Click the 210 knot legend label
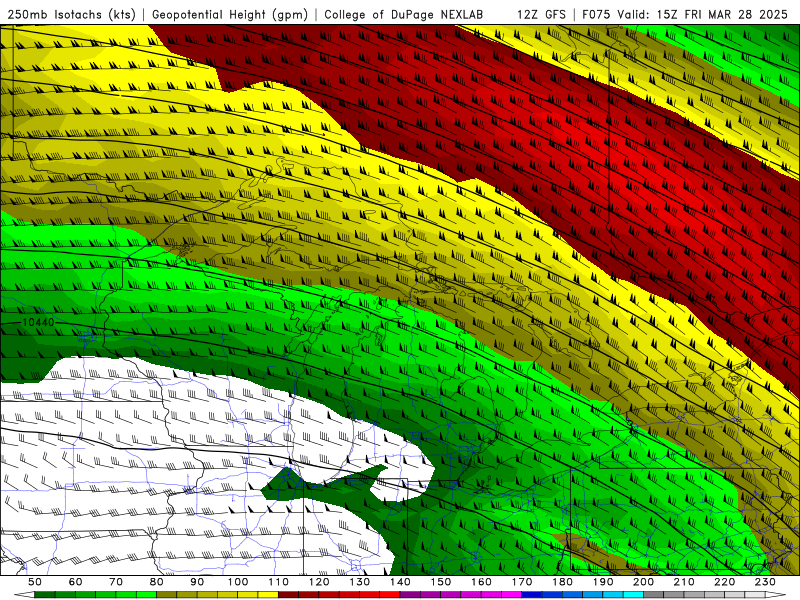Image resolution: width=800 pixels, height=600 pixels. [684, 582]
